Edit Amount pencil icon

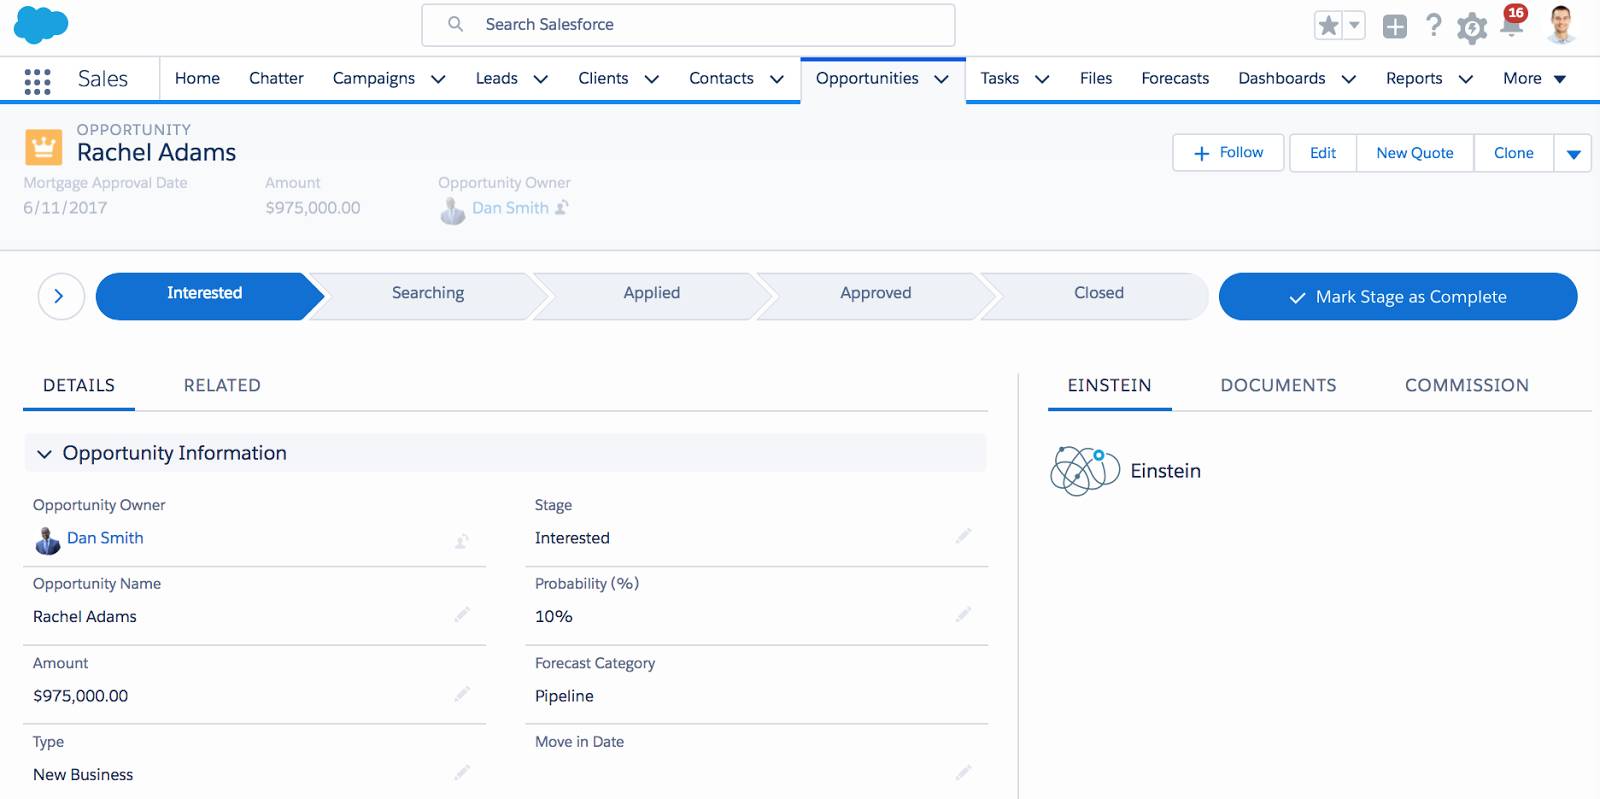tap(462, 693)
